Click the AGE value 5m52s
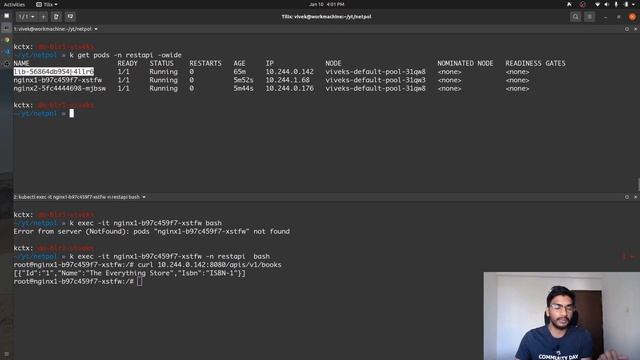 (x=243, y=80)
